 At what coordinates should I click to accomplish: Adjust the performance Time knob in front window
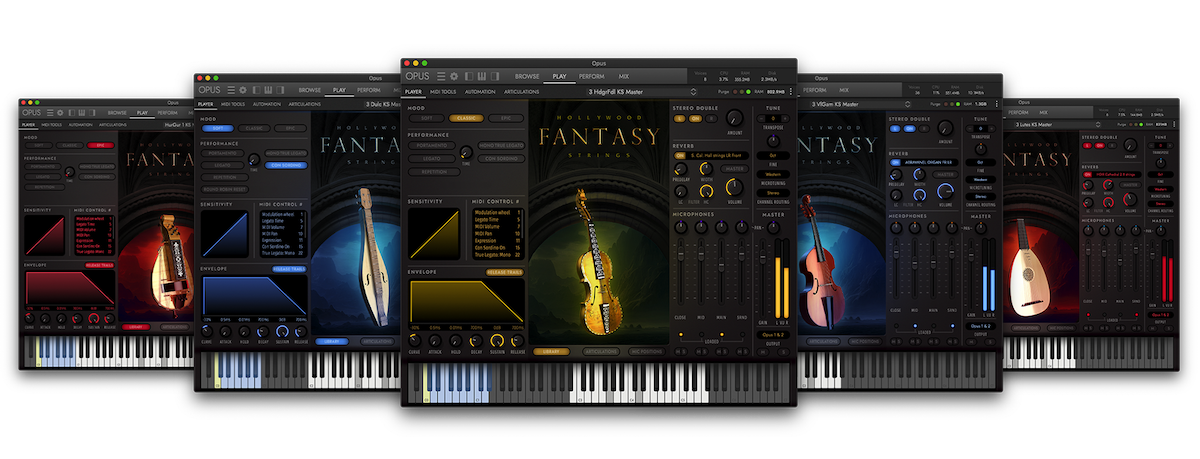466,152
